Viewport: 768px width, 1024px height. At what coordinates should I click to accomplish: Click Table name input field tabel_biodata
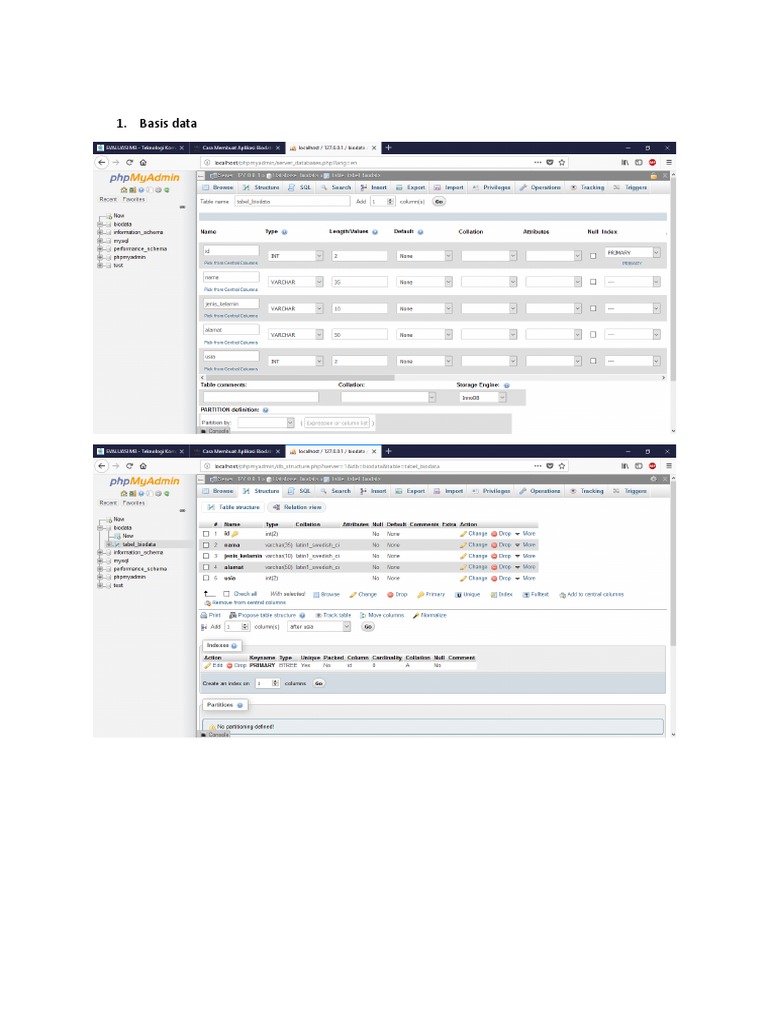pyautogui.click(x=292, y=202)
